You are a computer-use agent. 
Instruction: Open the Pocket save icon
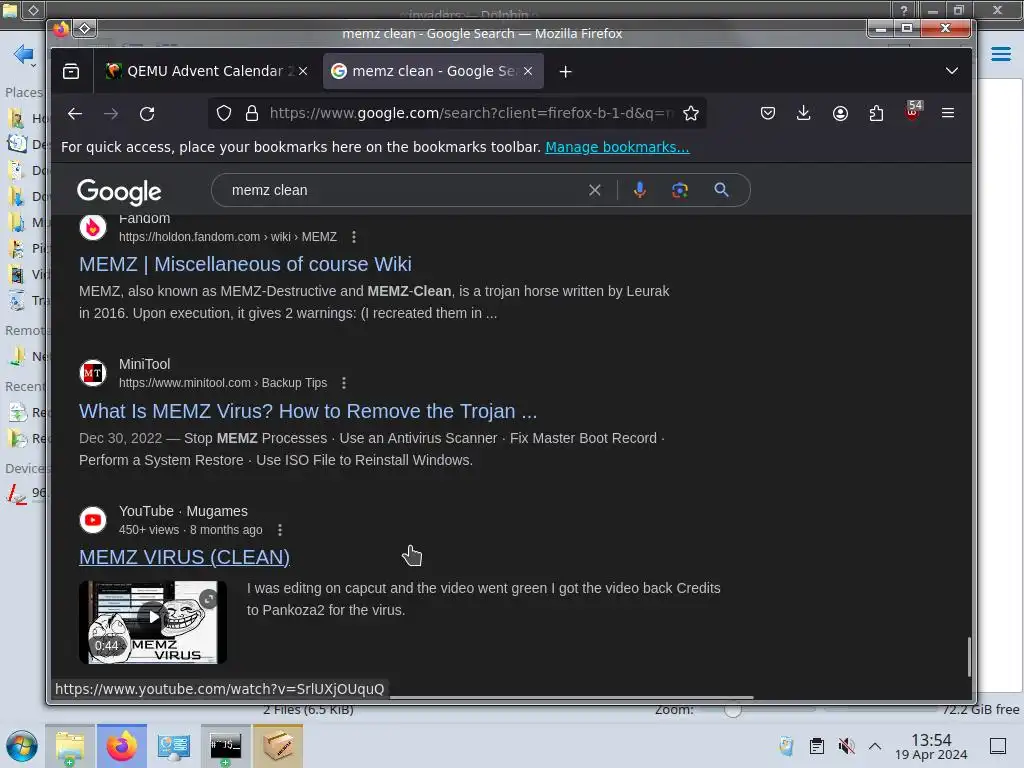click(768, 114)
